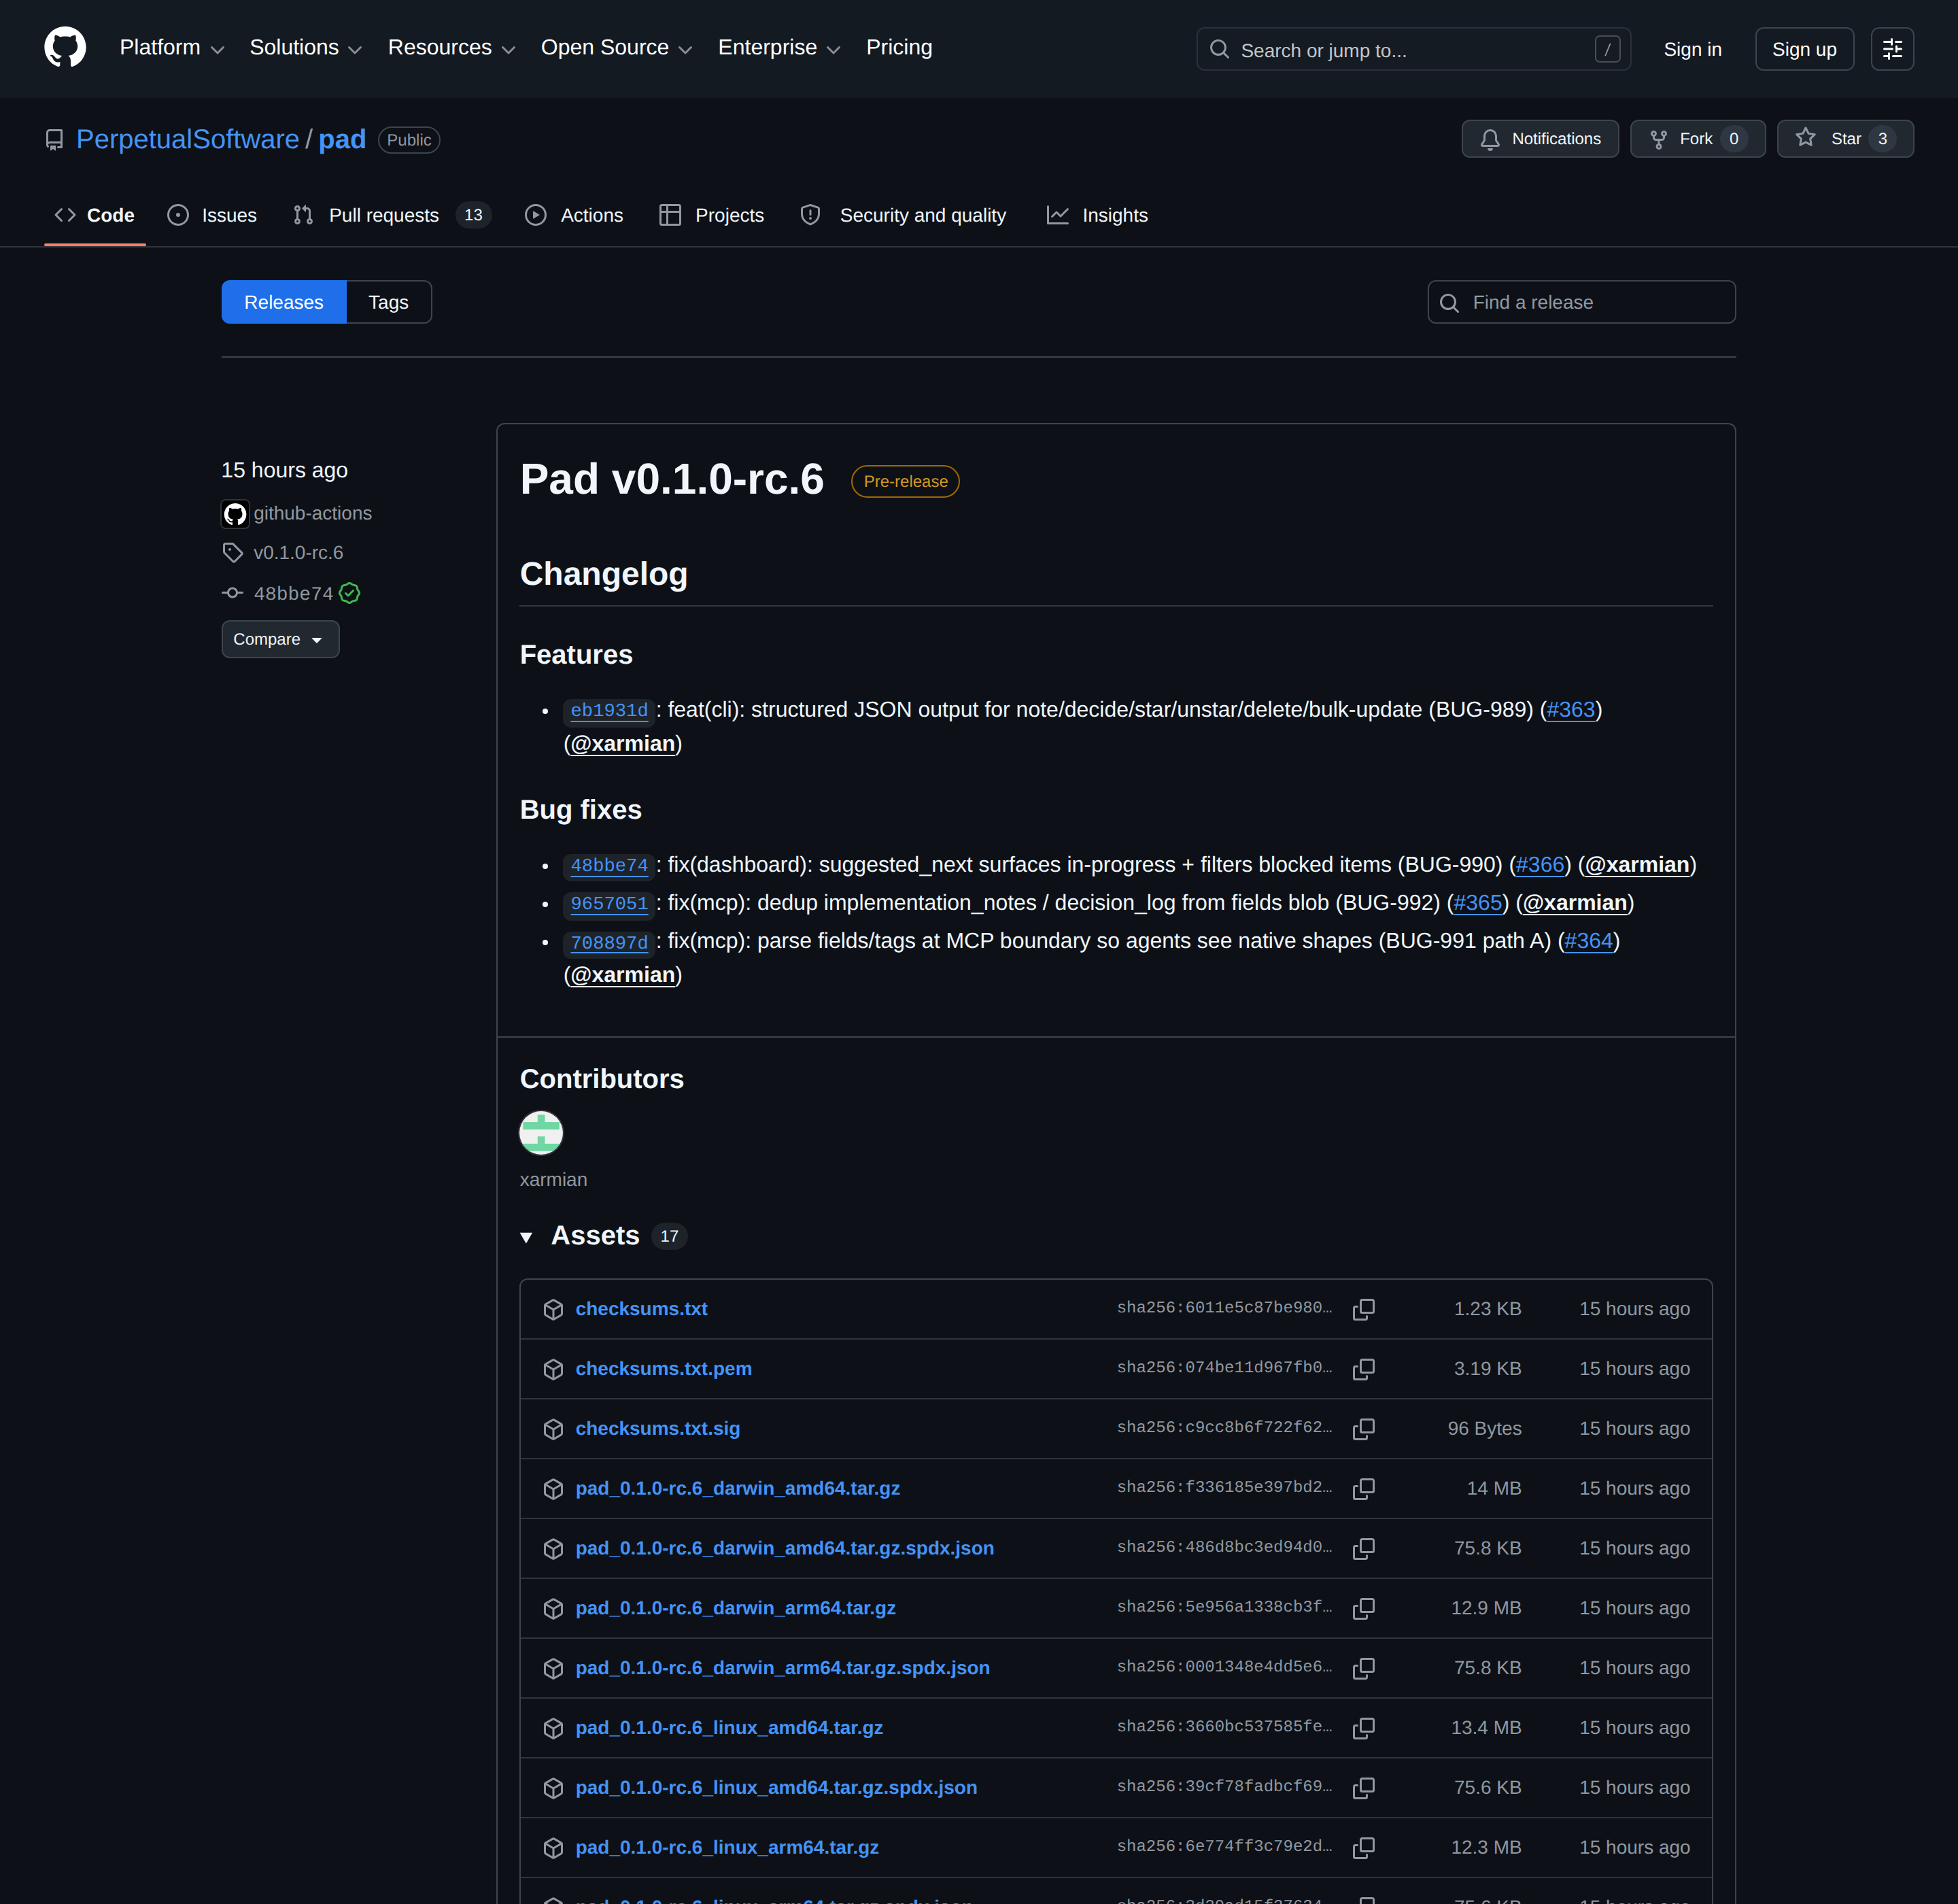This screenshot has height=1904, width=1958.
Task: Show the Releases list
Action: (284, 302)
